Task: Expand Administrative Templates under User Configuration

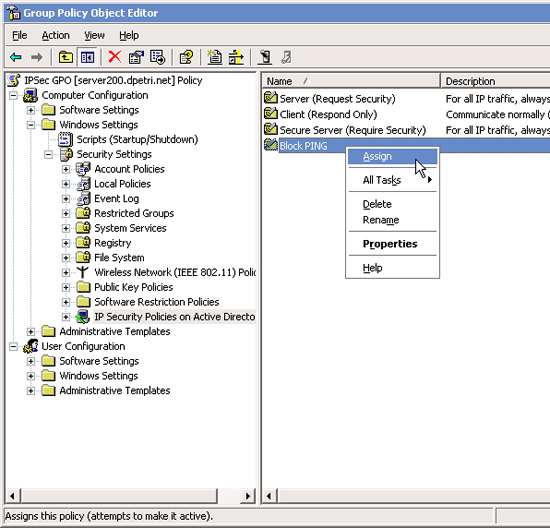Action: click(31, 390)
